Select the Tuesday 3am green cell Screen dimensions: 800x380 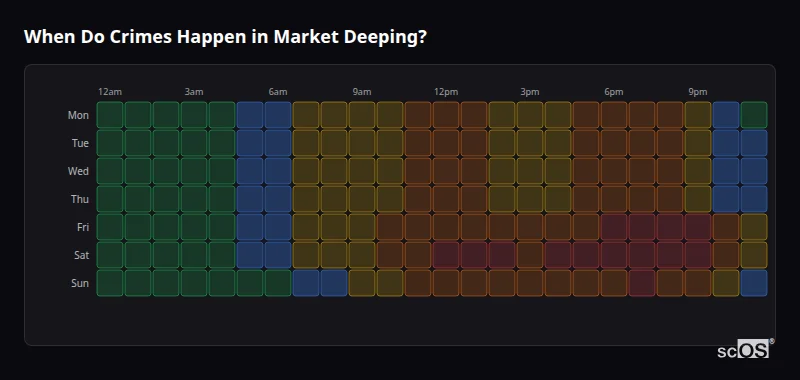point(194,143)
